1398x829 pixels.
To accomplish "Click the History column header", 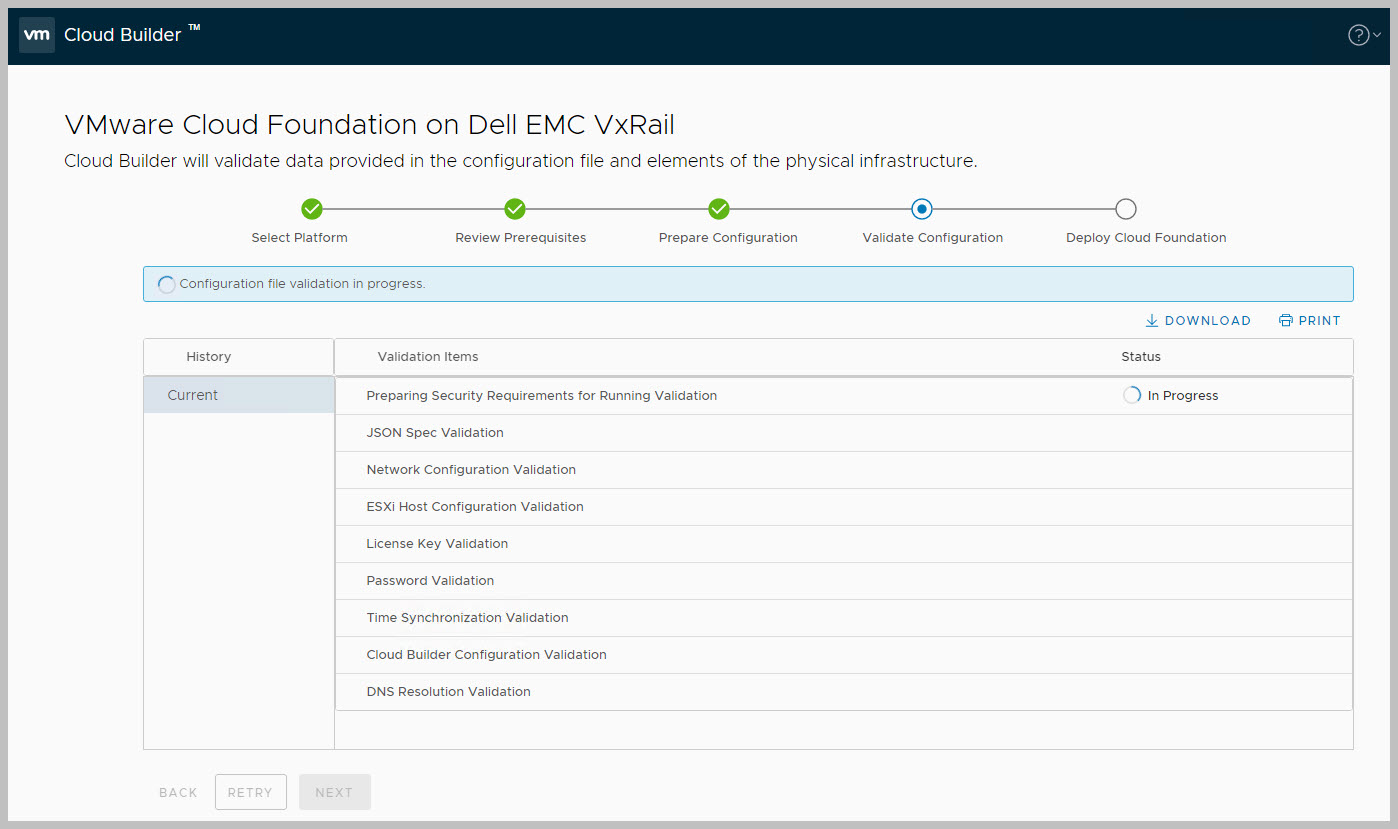I will pyautogui.click(x=208, y=357).
